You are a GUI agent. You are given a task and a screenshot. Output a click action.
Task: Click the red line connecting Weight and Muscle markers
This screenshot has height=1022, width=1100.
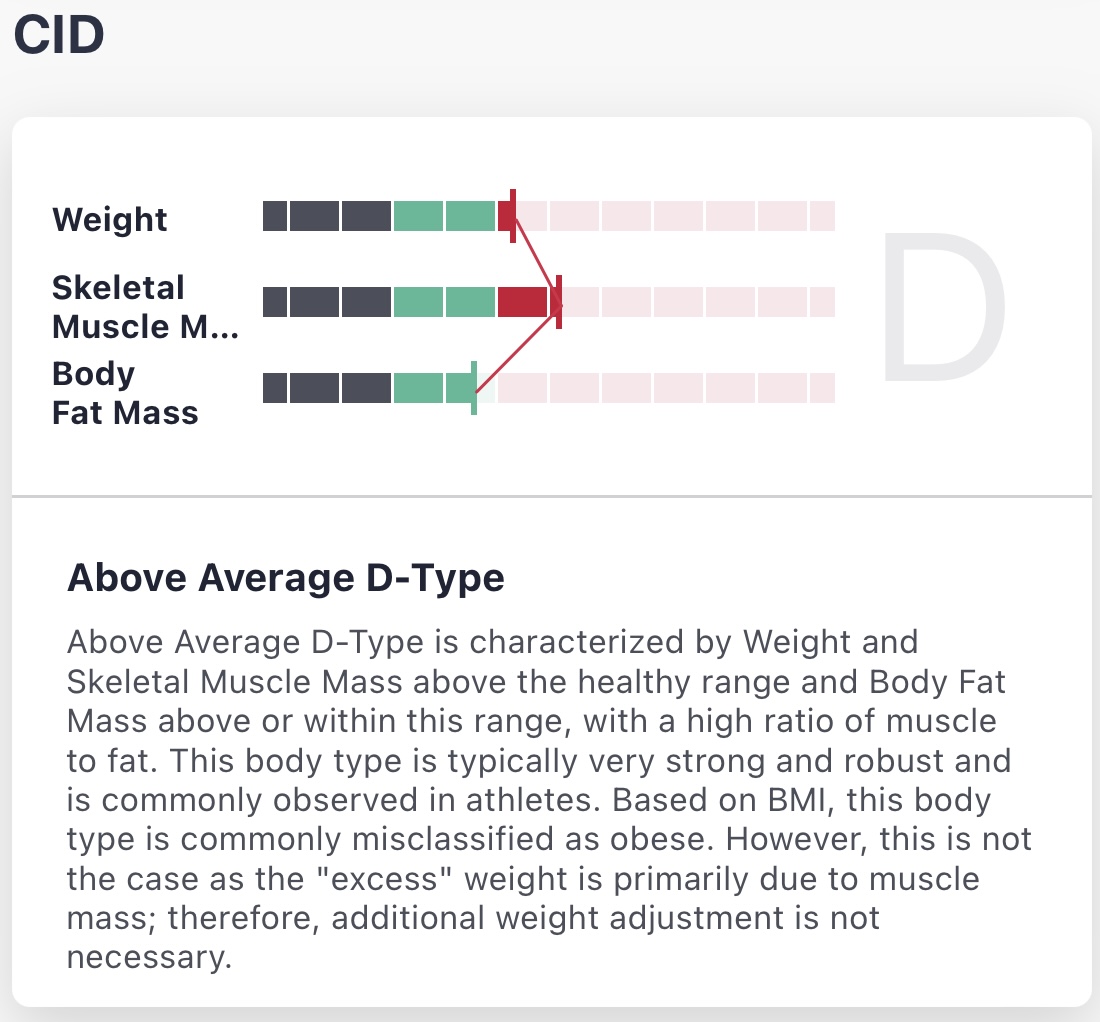click(x=537, y=260)
